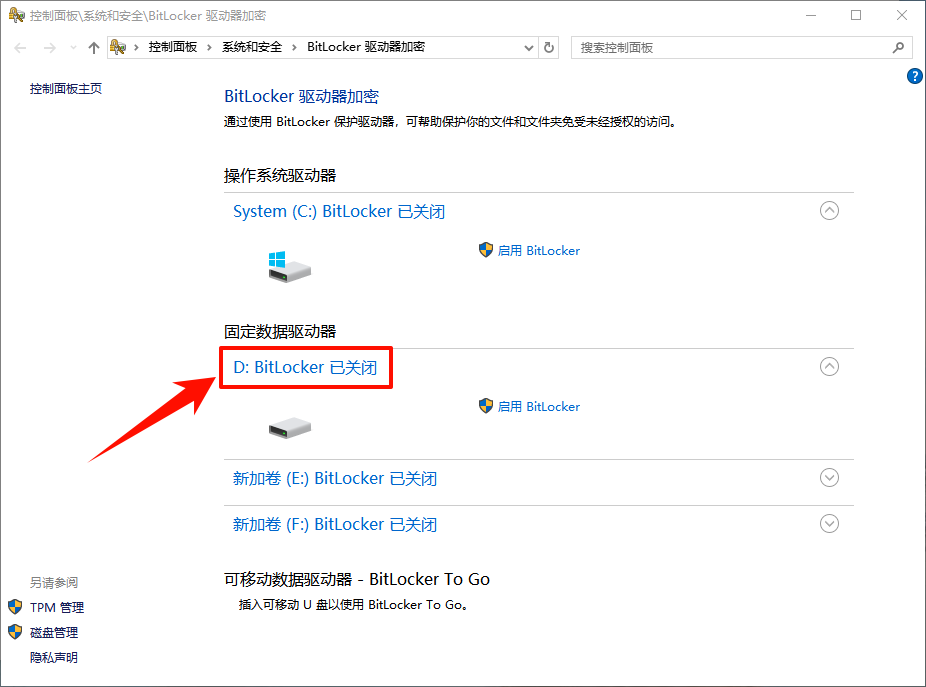Go up one level with Up arrow
This screenshot has width=926, height=687.
(93, 48)
